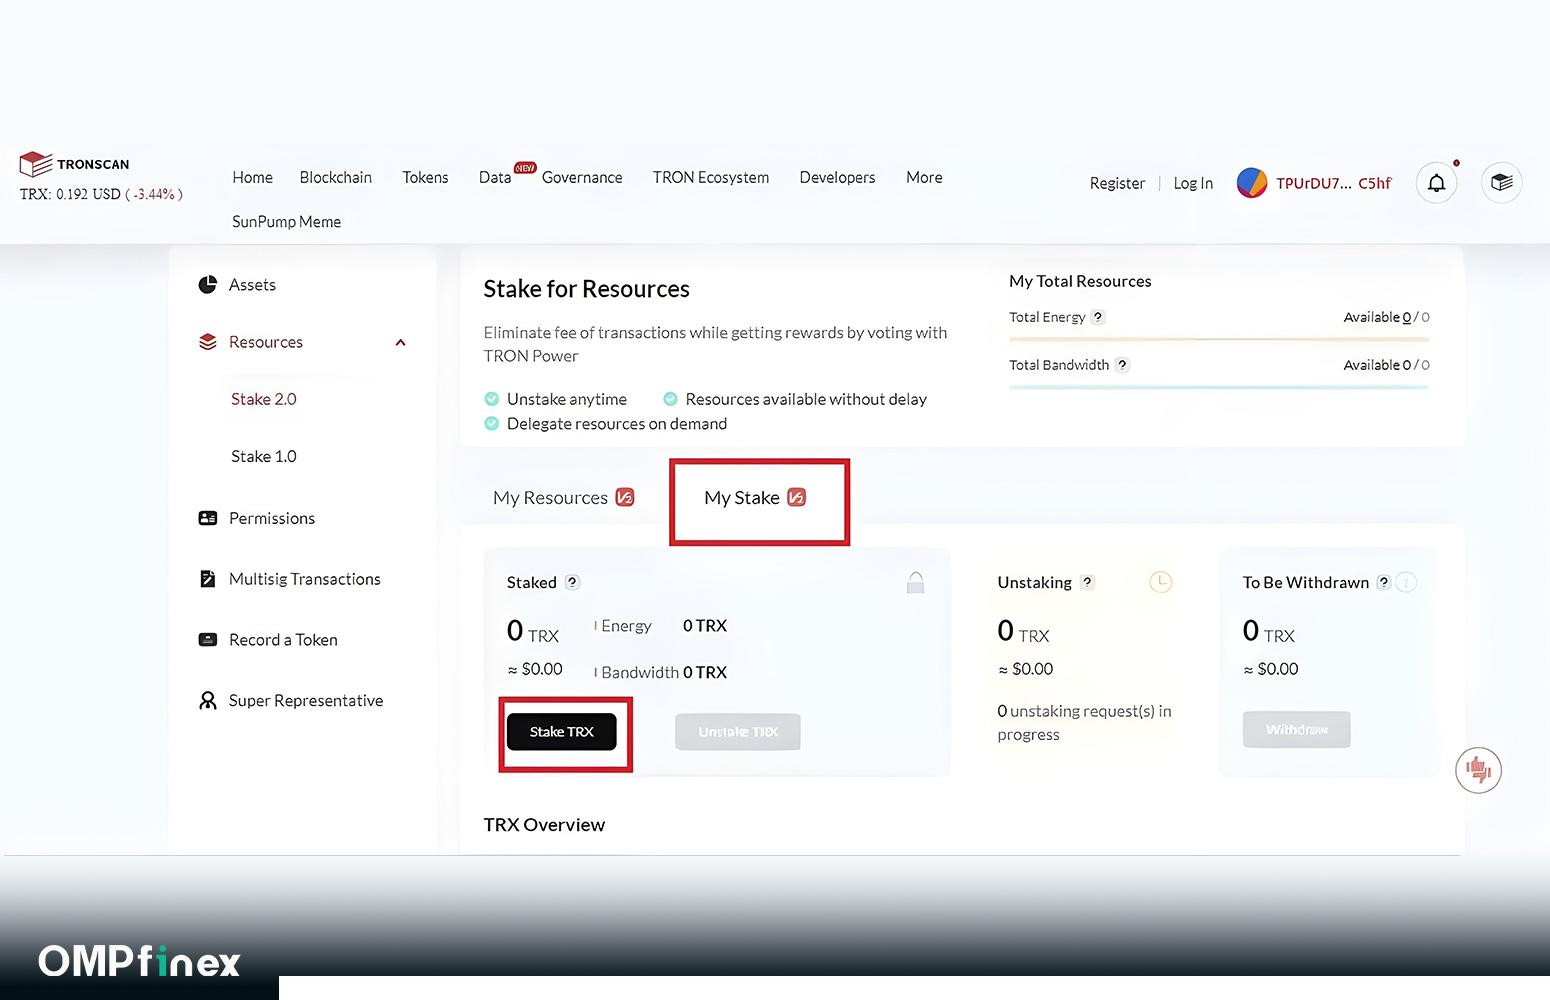Open SunPump Meme menu item

286,222
